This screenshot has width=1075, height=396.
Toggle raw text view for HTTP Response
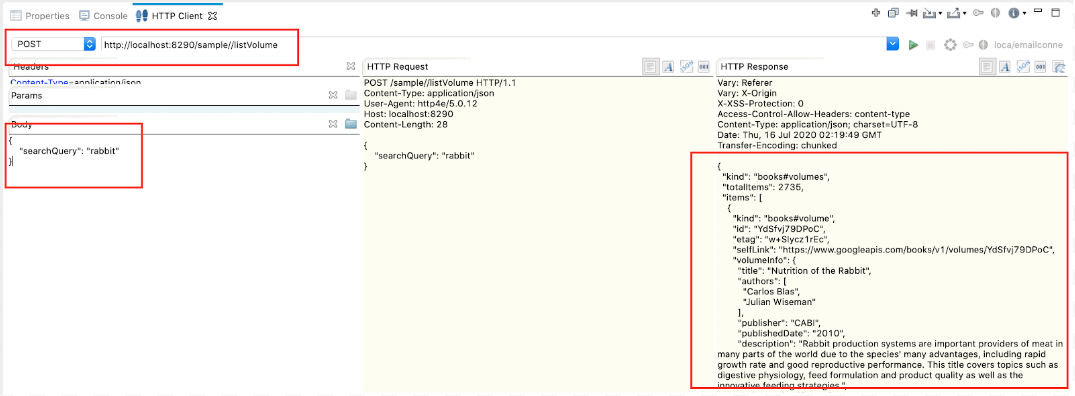(x=987, y=67)
